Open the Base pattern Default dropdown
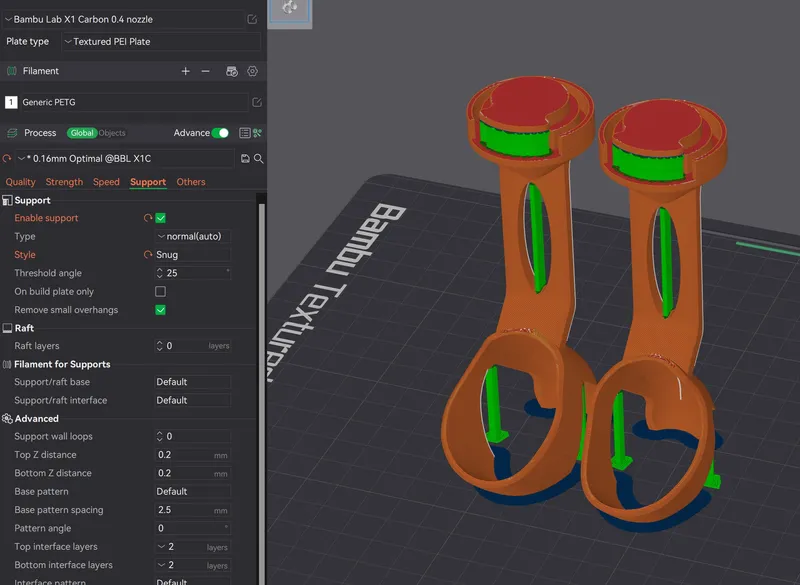The image size is (800, 585). [193, 492]
